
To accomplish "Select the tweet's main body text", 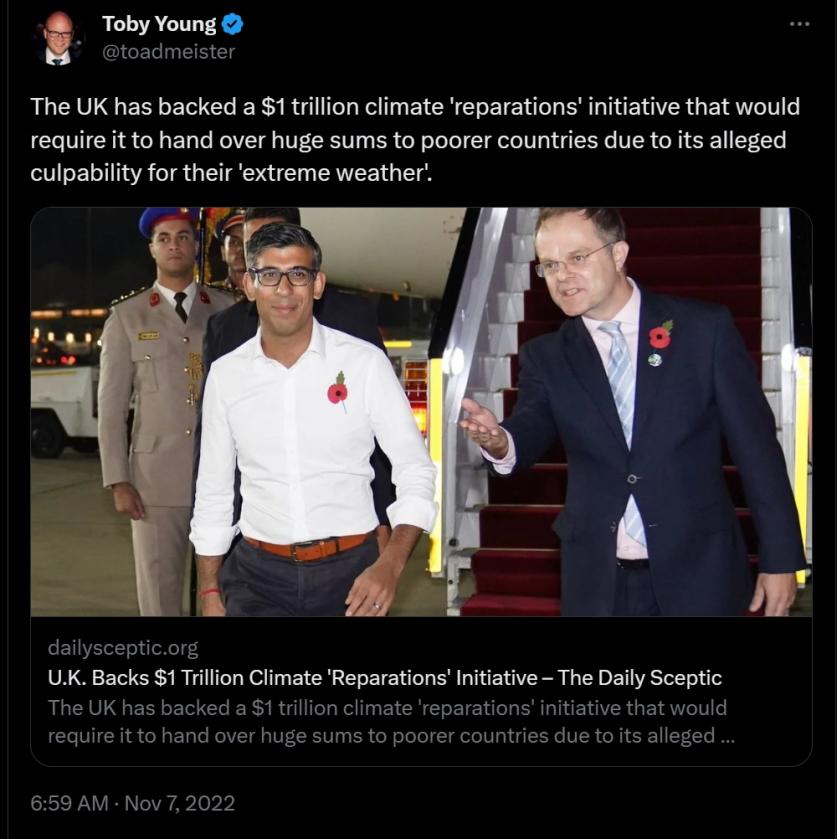I will tap(415, 139).
